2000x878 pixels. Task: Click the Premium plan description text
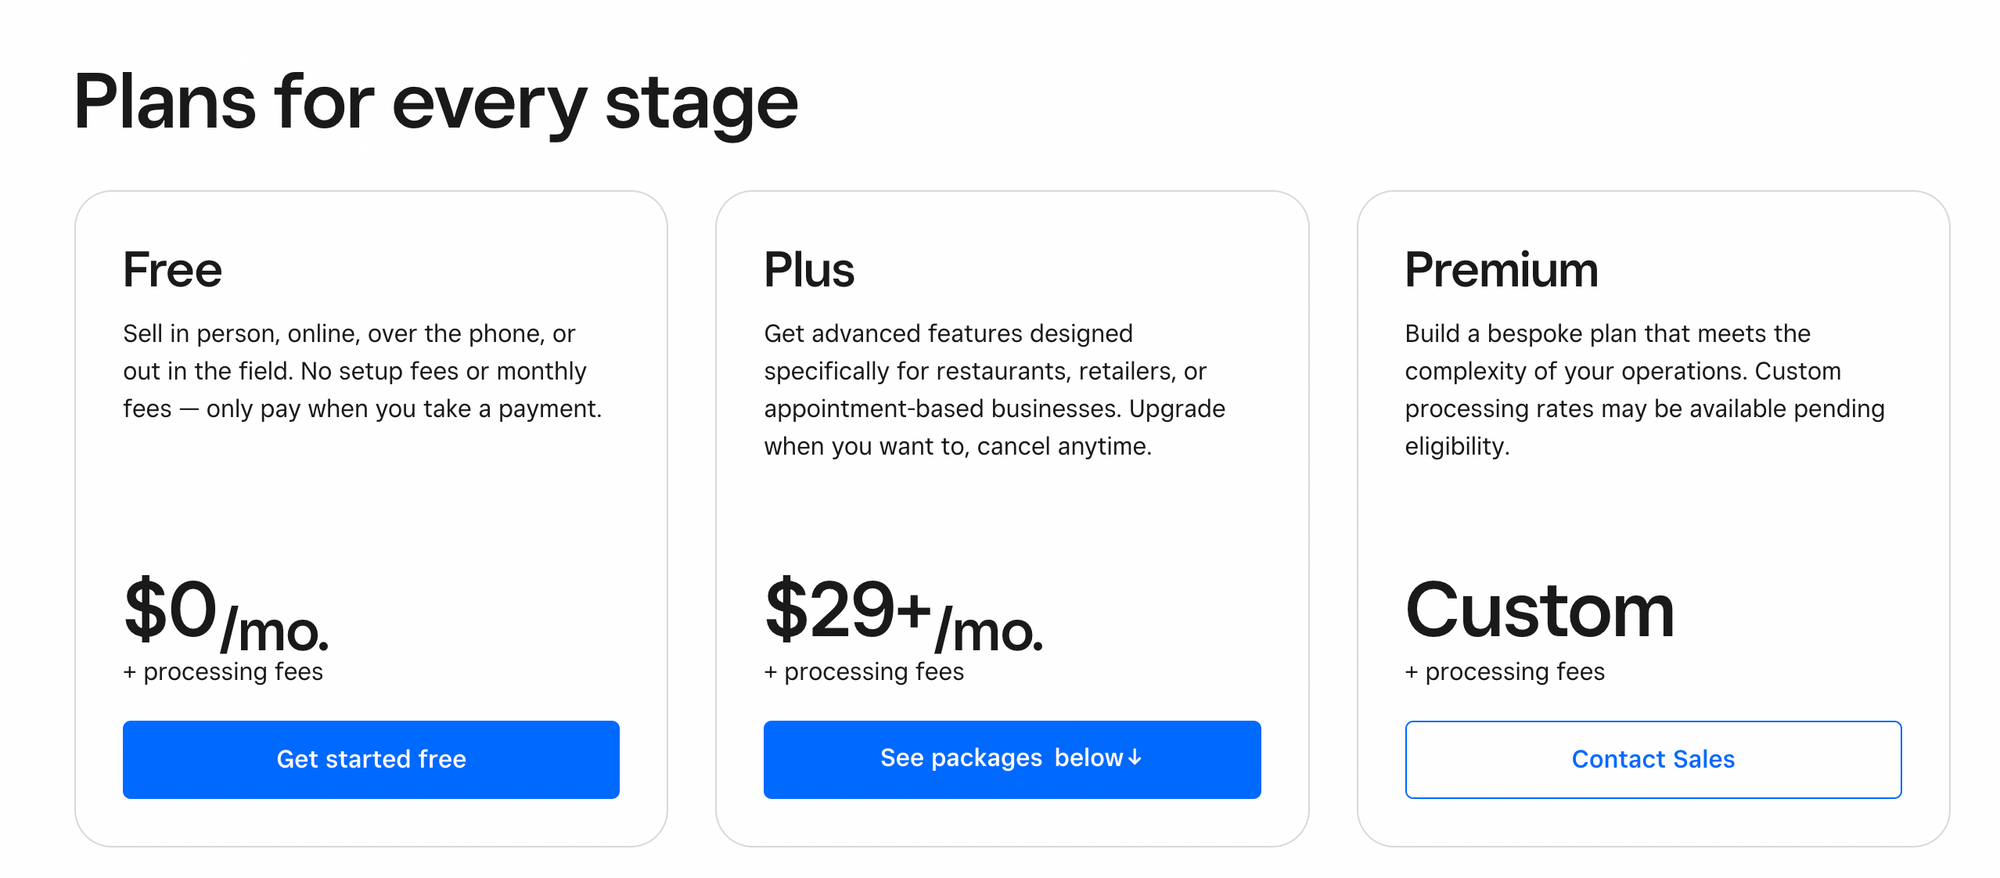coord(1644,389)
